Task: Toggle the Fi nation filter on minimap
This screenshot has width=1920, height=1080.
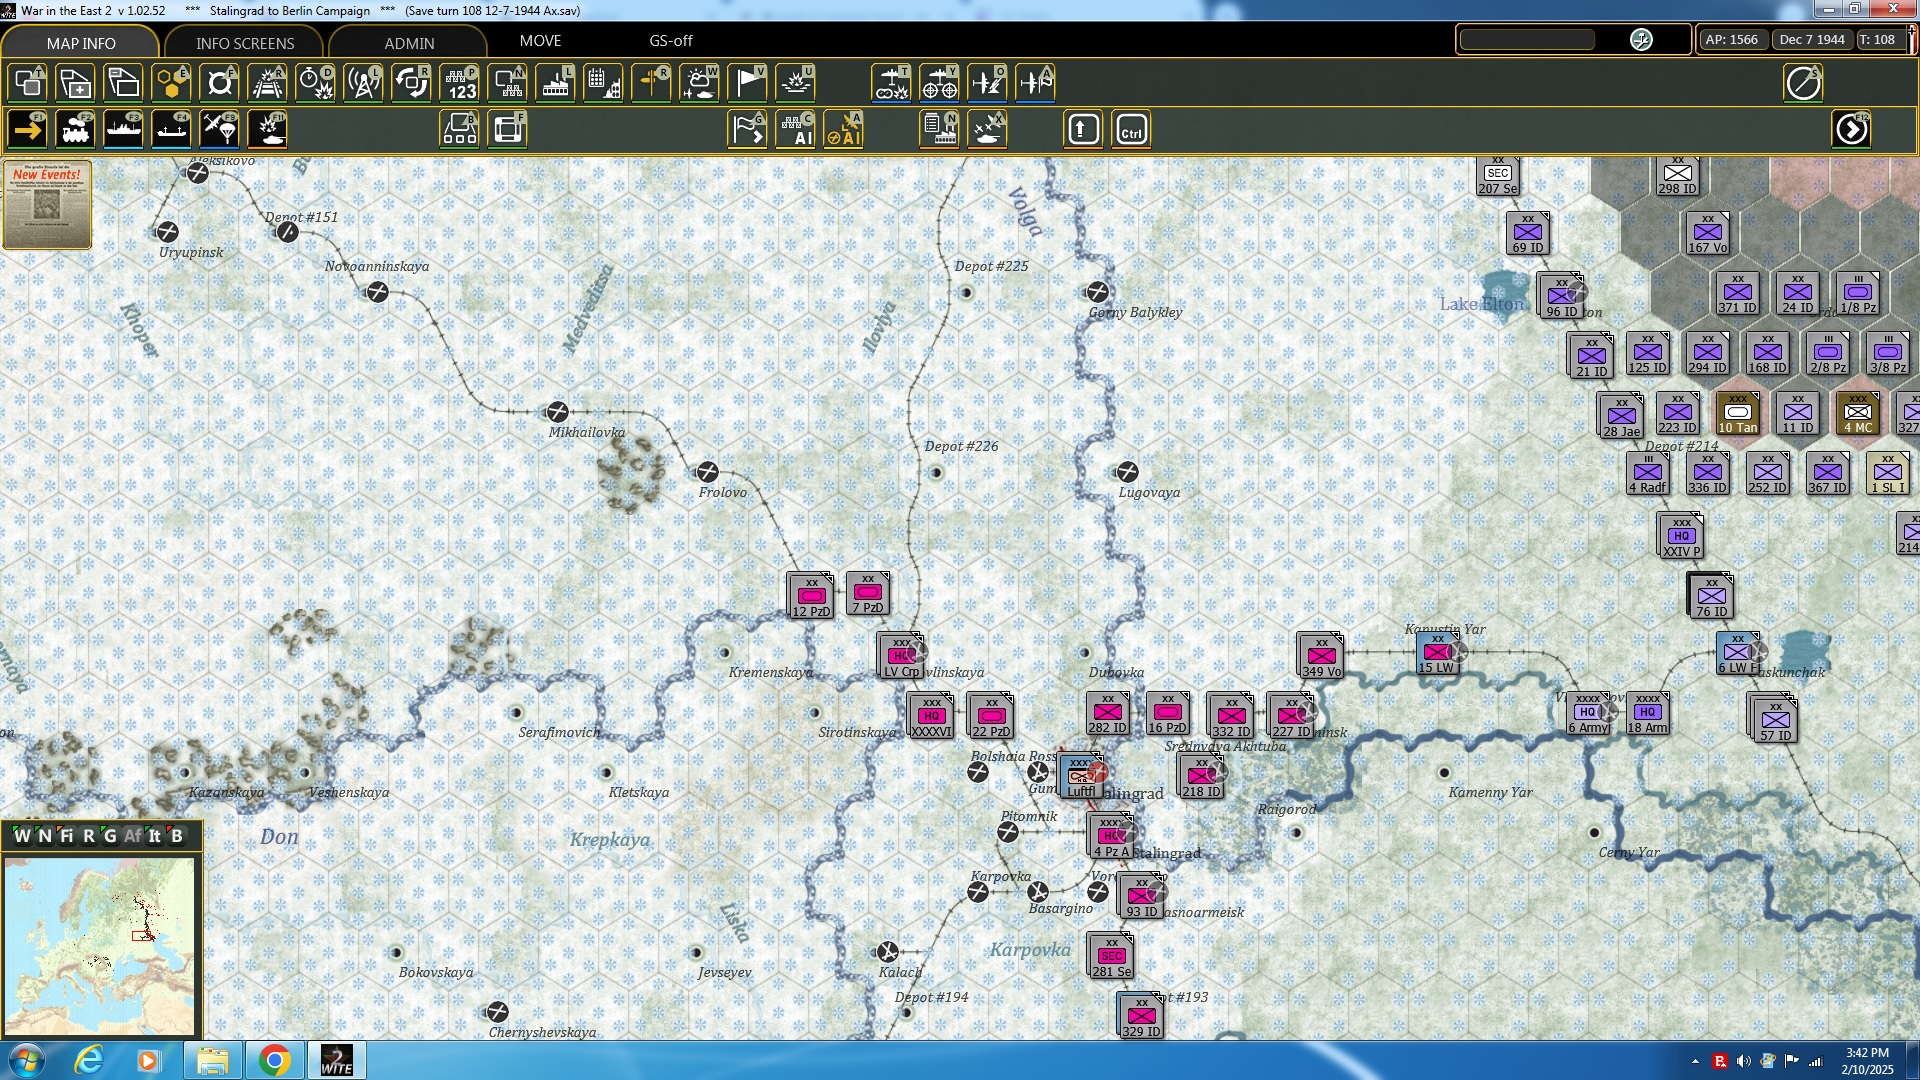Action: coord(67,835)
